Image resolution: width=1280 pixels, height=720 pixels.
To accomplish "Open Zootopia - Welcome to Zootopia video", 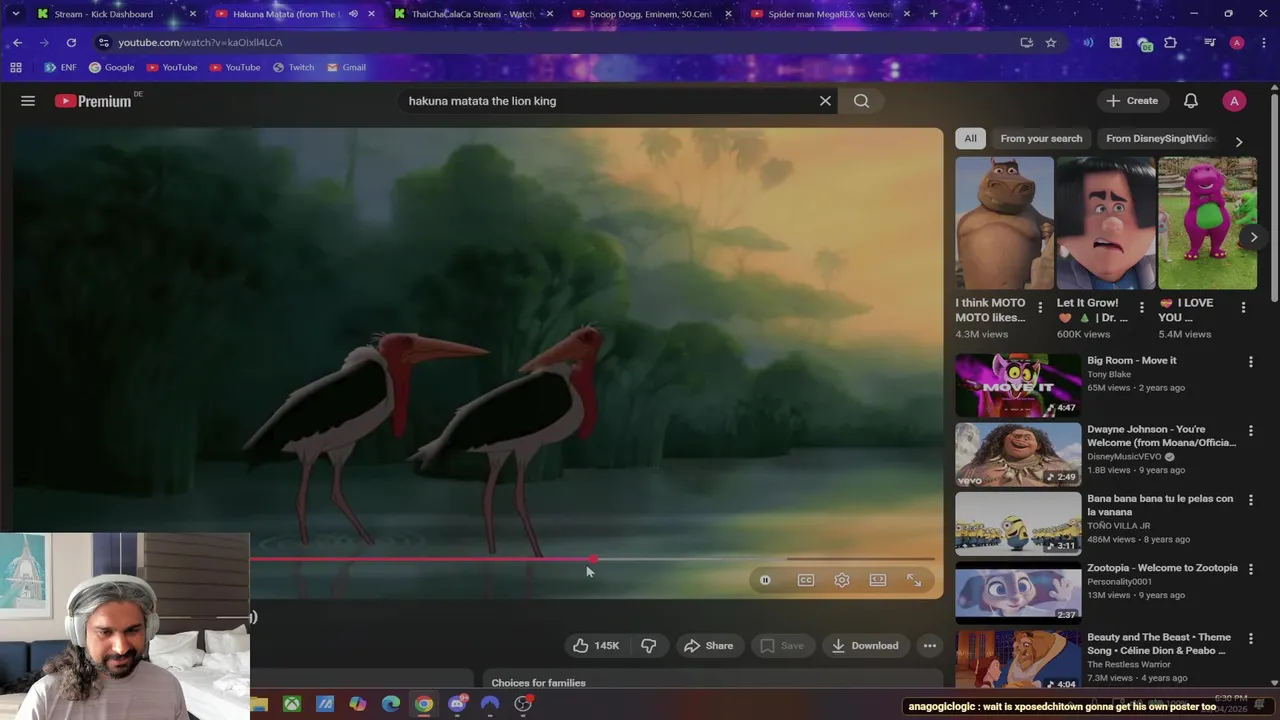I will coord(1018,592).
